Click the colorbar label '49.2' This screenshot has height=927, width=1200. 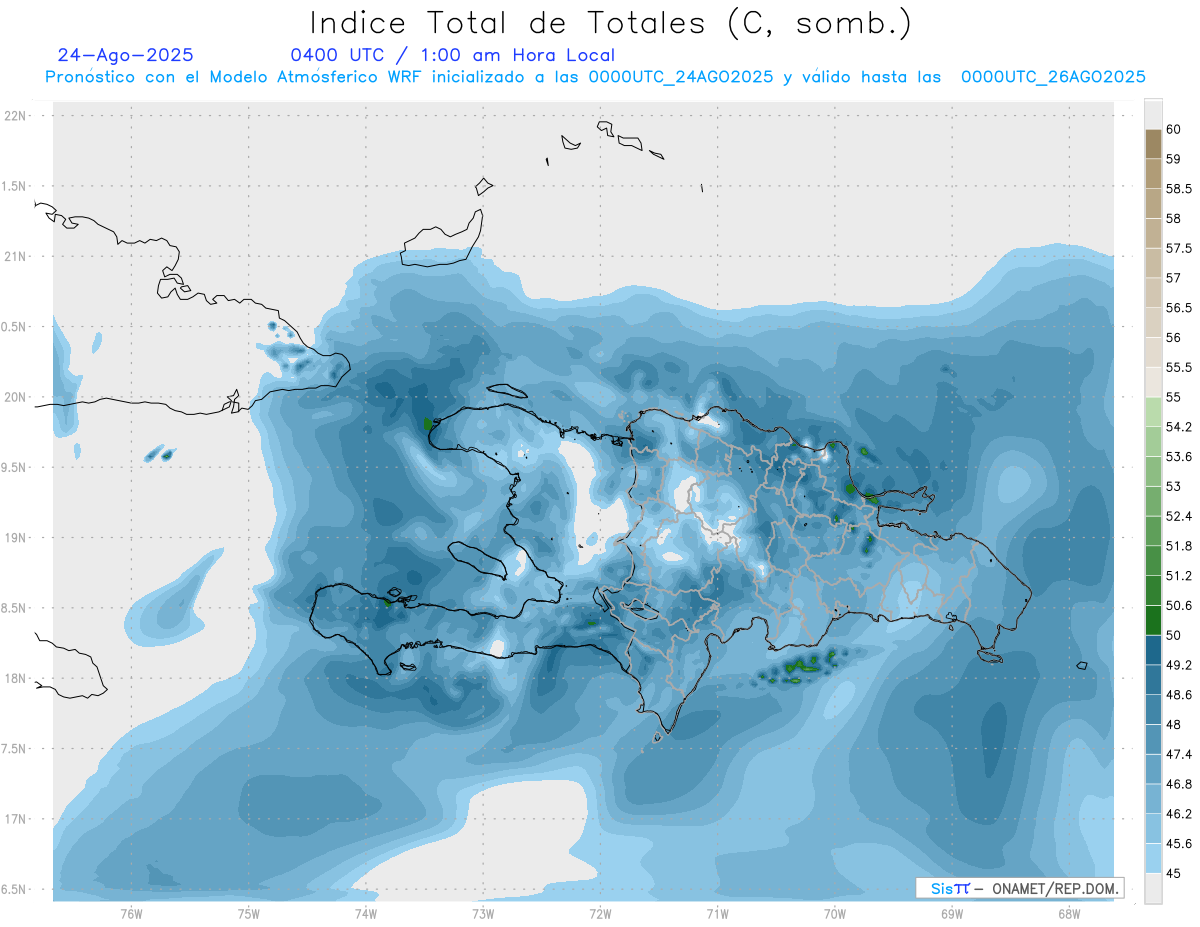click(1179, 665)
